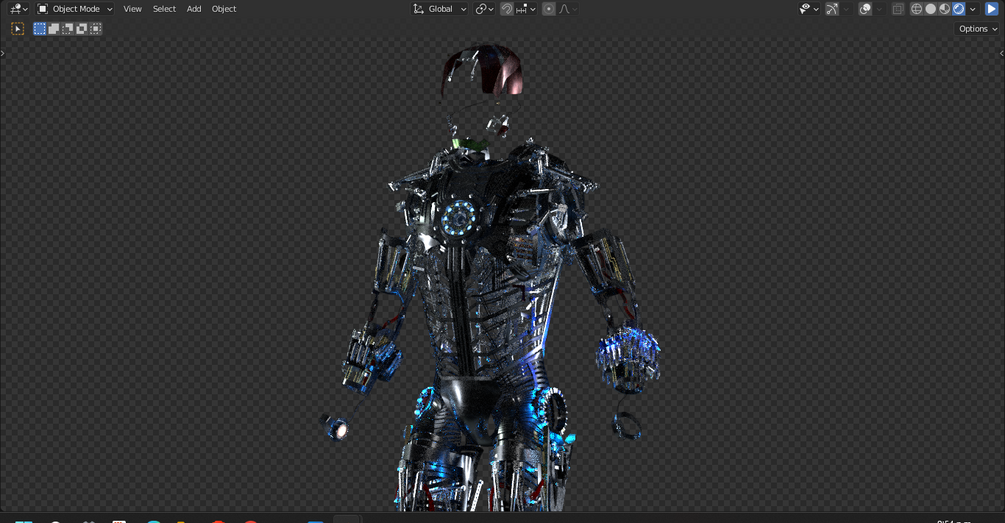Open the Object Mode dropdown

tap(74, 9)
